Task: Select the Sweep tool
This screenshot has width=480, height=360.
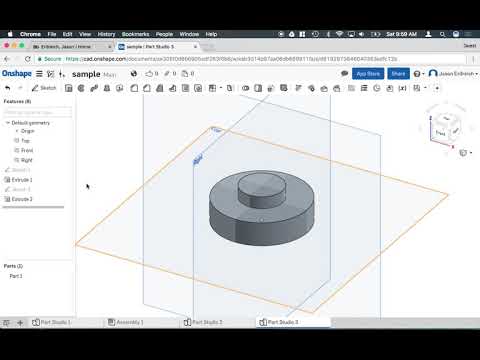Action: point(94,88)
